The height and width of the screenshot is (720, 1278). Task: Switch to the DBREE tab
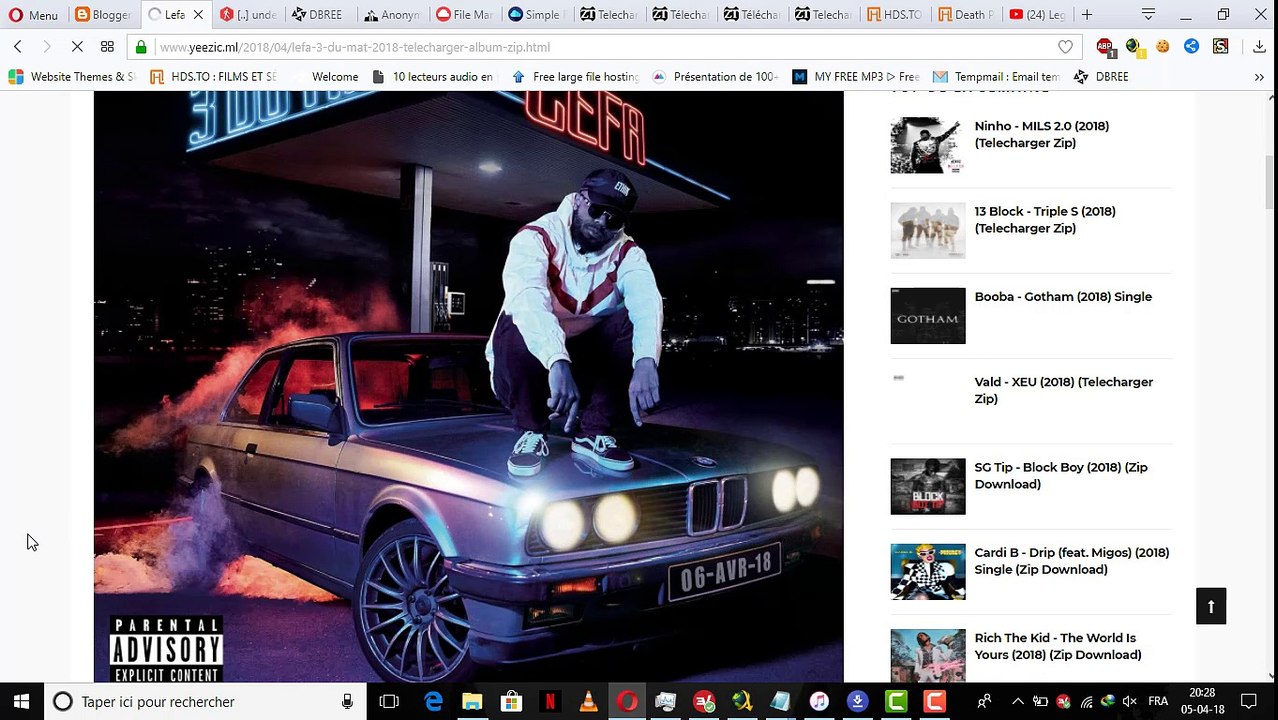tap(317, 15)
